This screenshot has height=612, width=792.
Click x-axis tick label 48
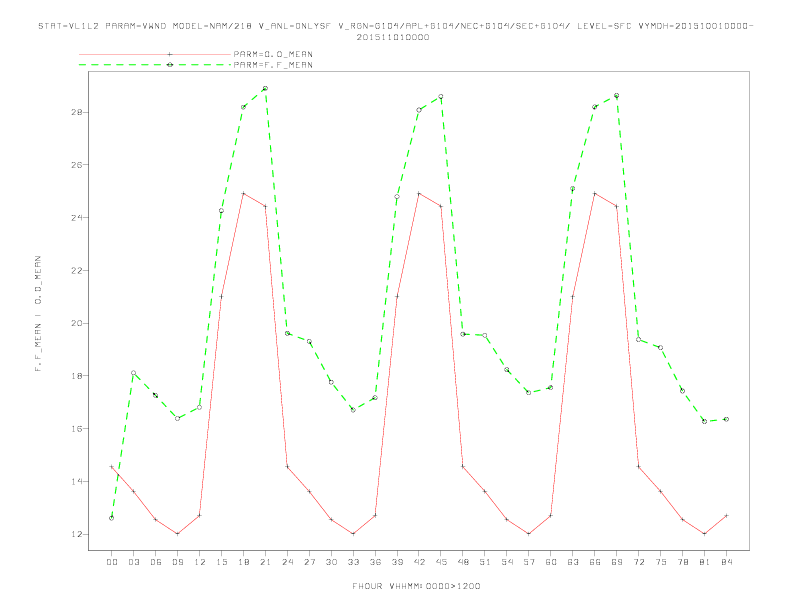pos(463,562)
